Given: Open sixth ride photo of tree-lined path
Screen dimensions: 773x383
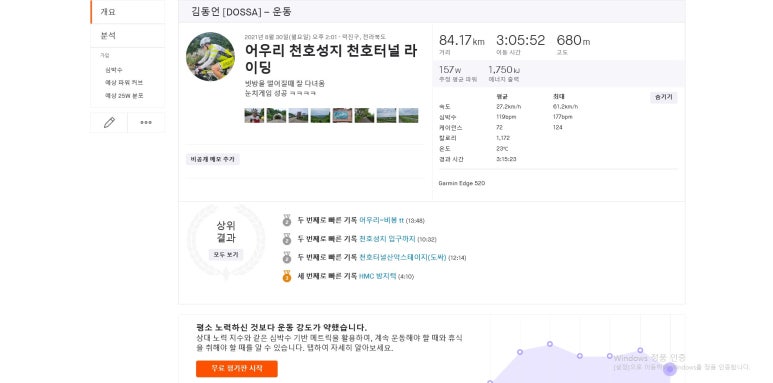Looking at the screenshot, I should (x=364, y=115).
